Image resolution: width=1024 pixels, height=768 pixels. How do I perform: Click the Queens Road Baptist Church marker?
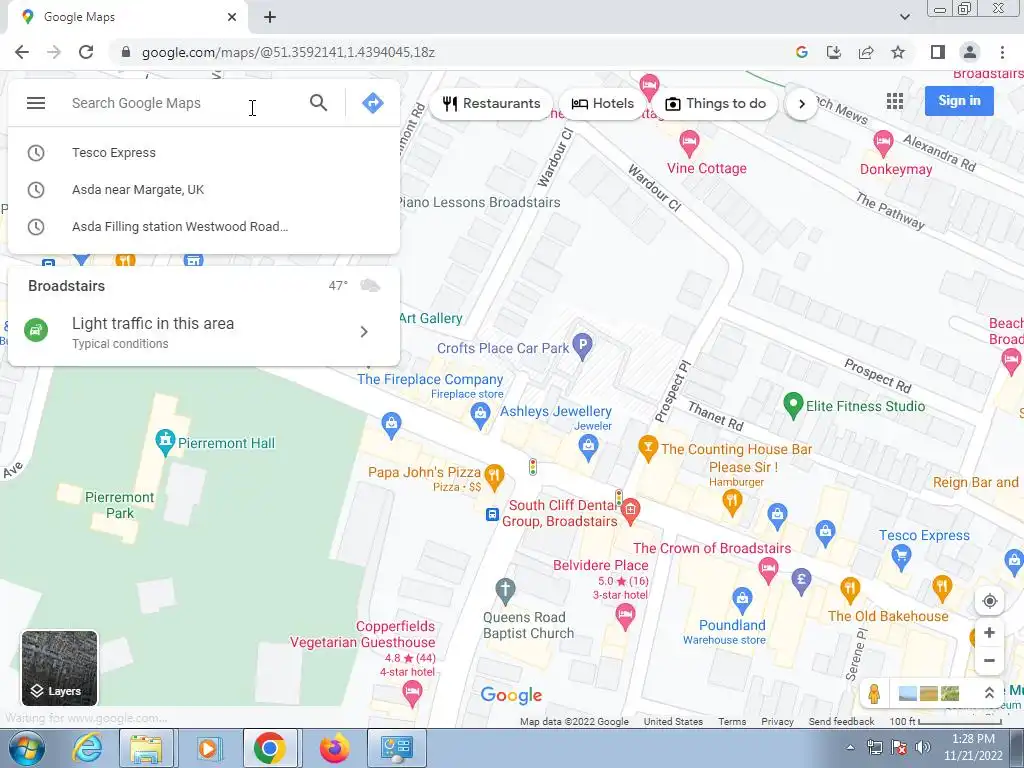(504, 591)
